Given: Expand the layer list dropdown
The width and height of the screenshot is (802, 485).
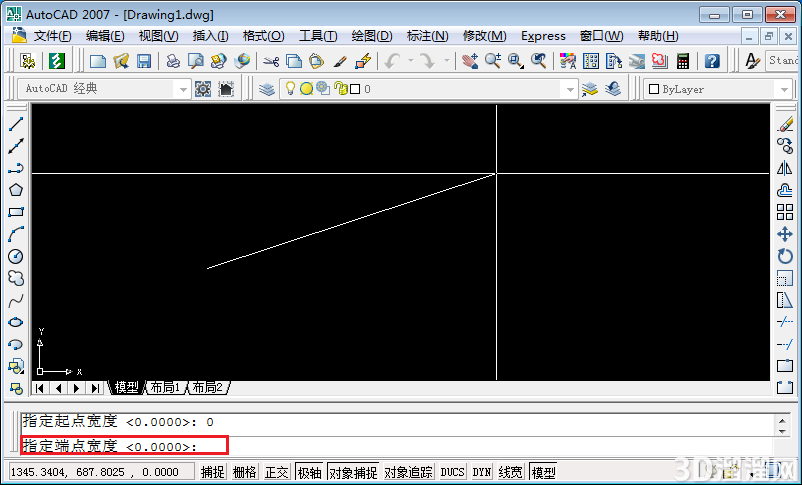Looking at the screenshot, I should (x=570, y=90).
